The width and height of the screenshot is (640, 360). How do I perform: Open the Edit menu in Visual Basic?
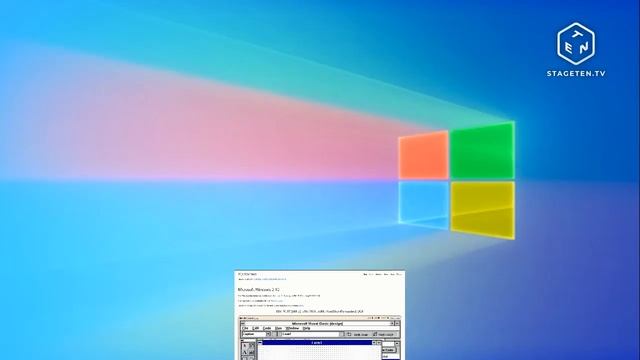click(x=256, y=328)
